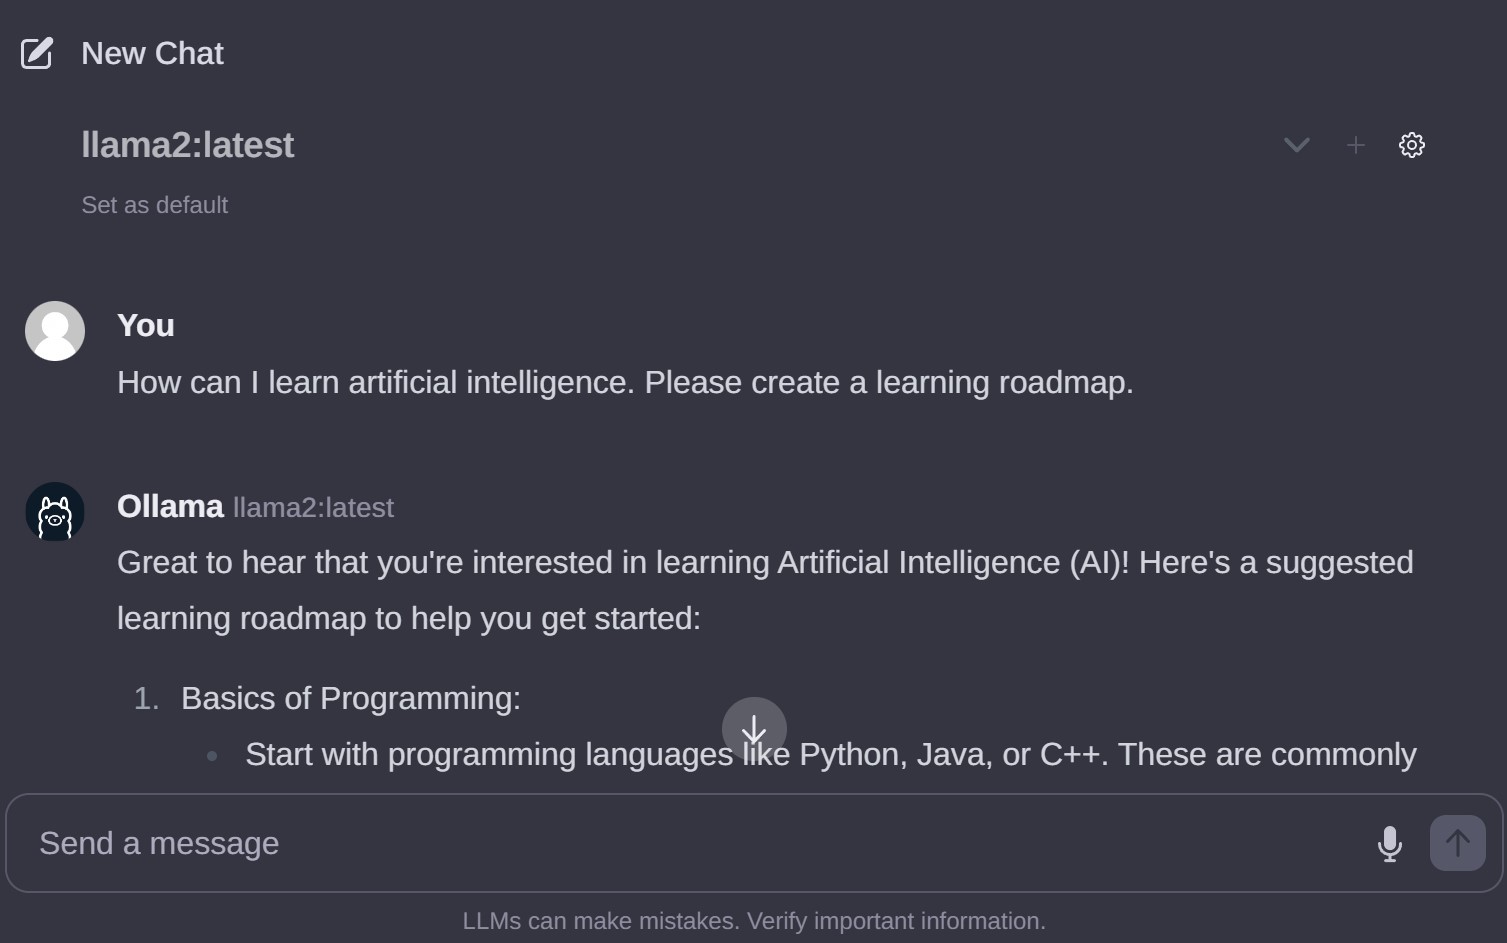Image resolution: width=1507 pixels, height=943 pixels.
Task: Click the New Chat pencil icon
Action: 37,53
